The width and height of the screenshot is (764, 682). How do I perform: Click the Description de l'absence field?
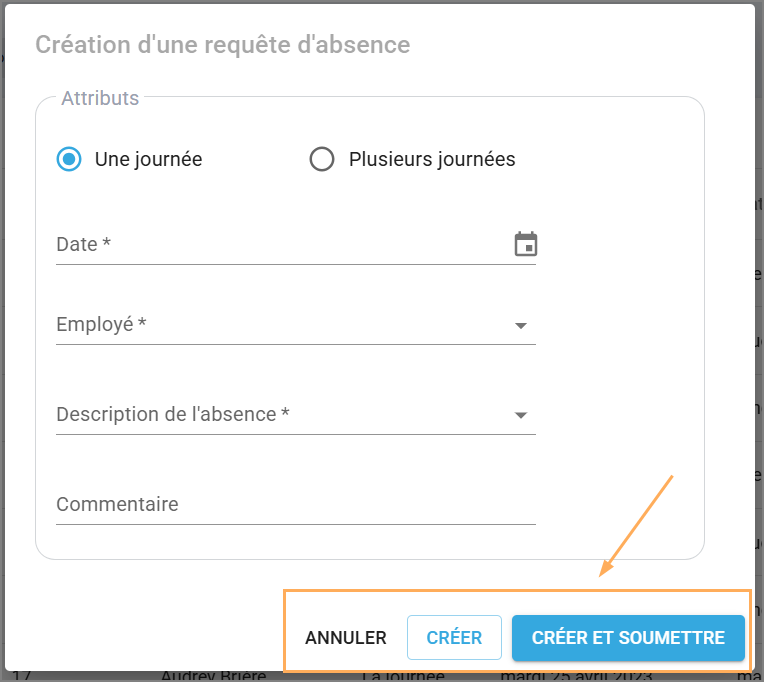point(280,415)
